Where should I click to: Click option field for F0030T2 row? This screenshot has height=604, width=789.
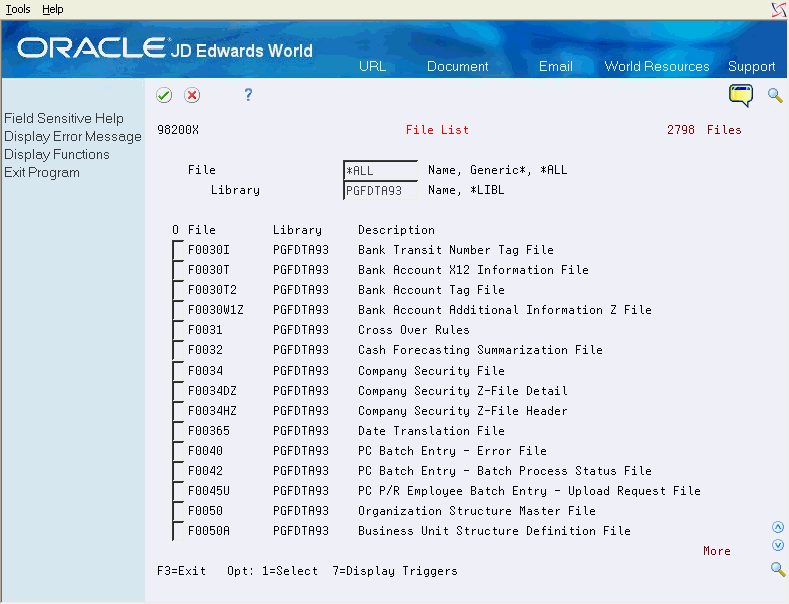178,290
